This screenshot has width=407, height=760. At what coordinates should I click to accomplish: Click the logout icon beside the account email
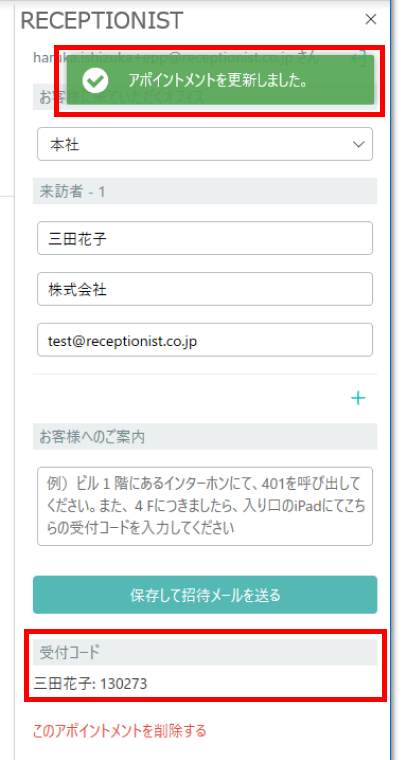(360, 58)
